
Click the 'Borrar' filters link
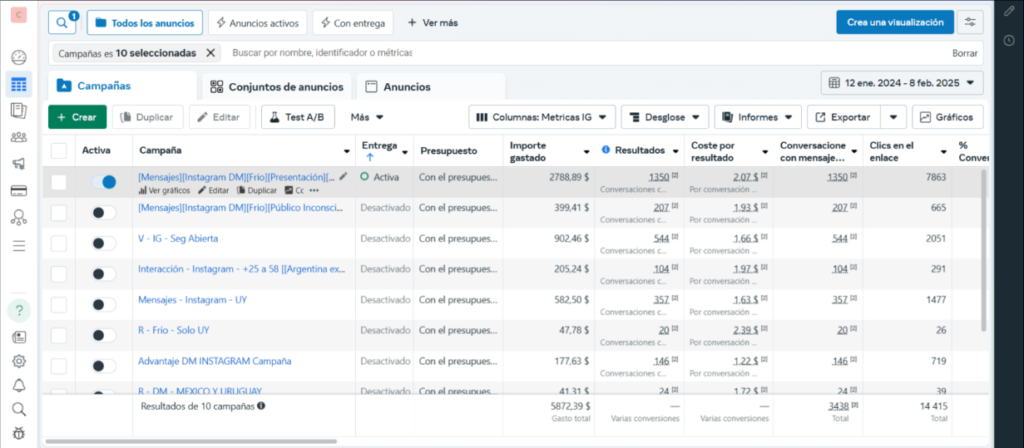click(965, 54)
